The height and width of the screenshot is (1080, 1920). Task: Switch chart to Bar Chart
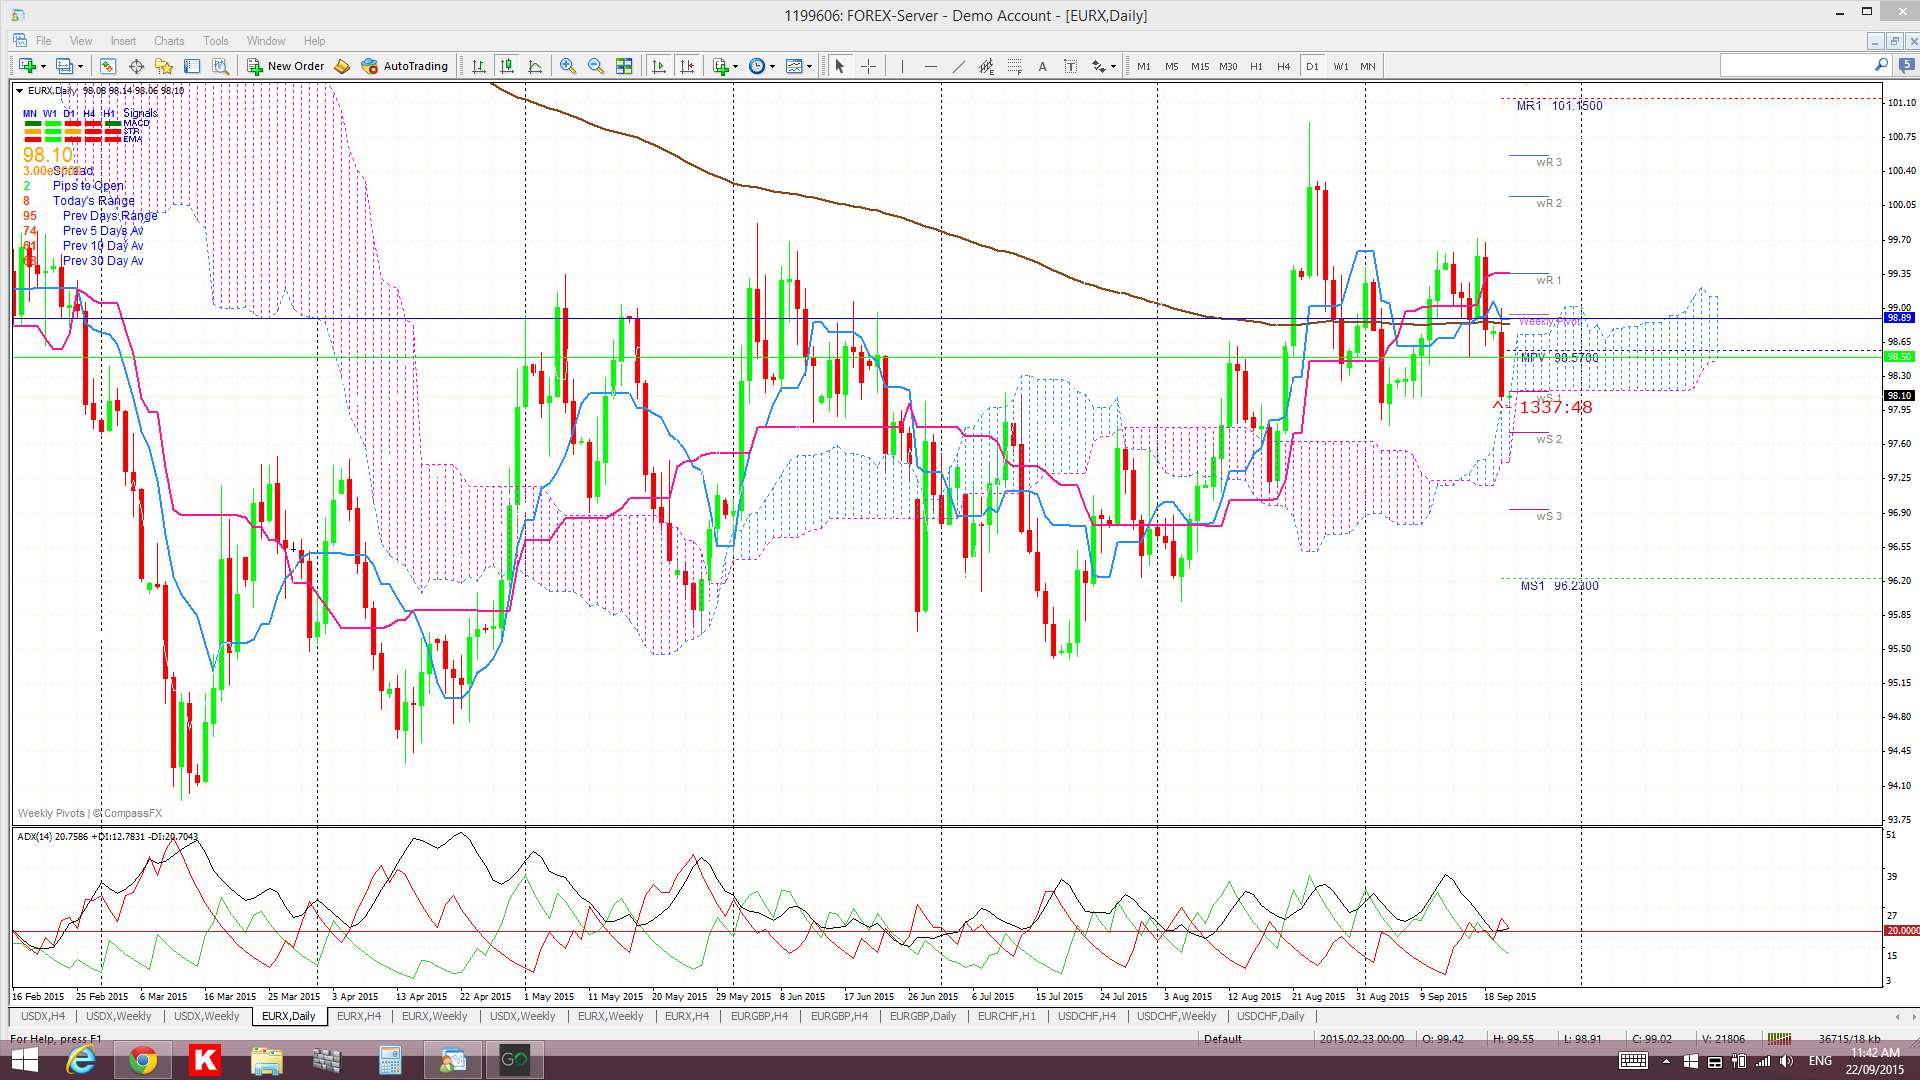479,66
